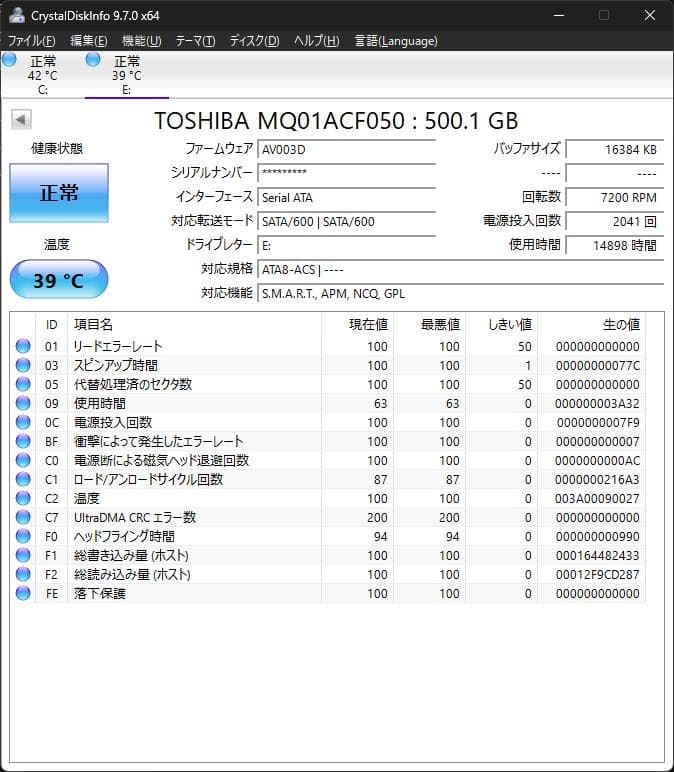Click status orb for ID C0 row
The image size is (674, 772).
[x=23, y=460]
